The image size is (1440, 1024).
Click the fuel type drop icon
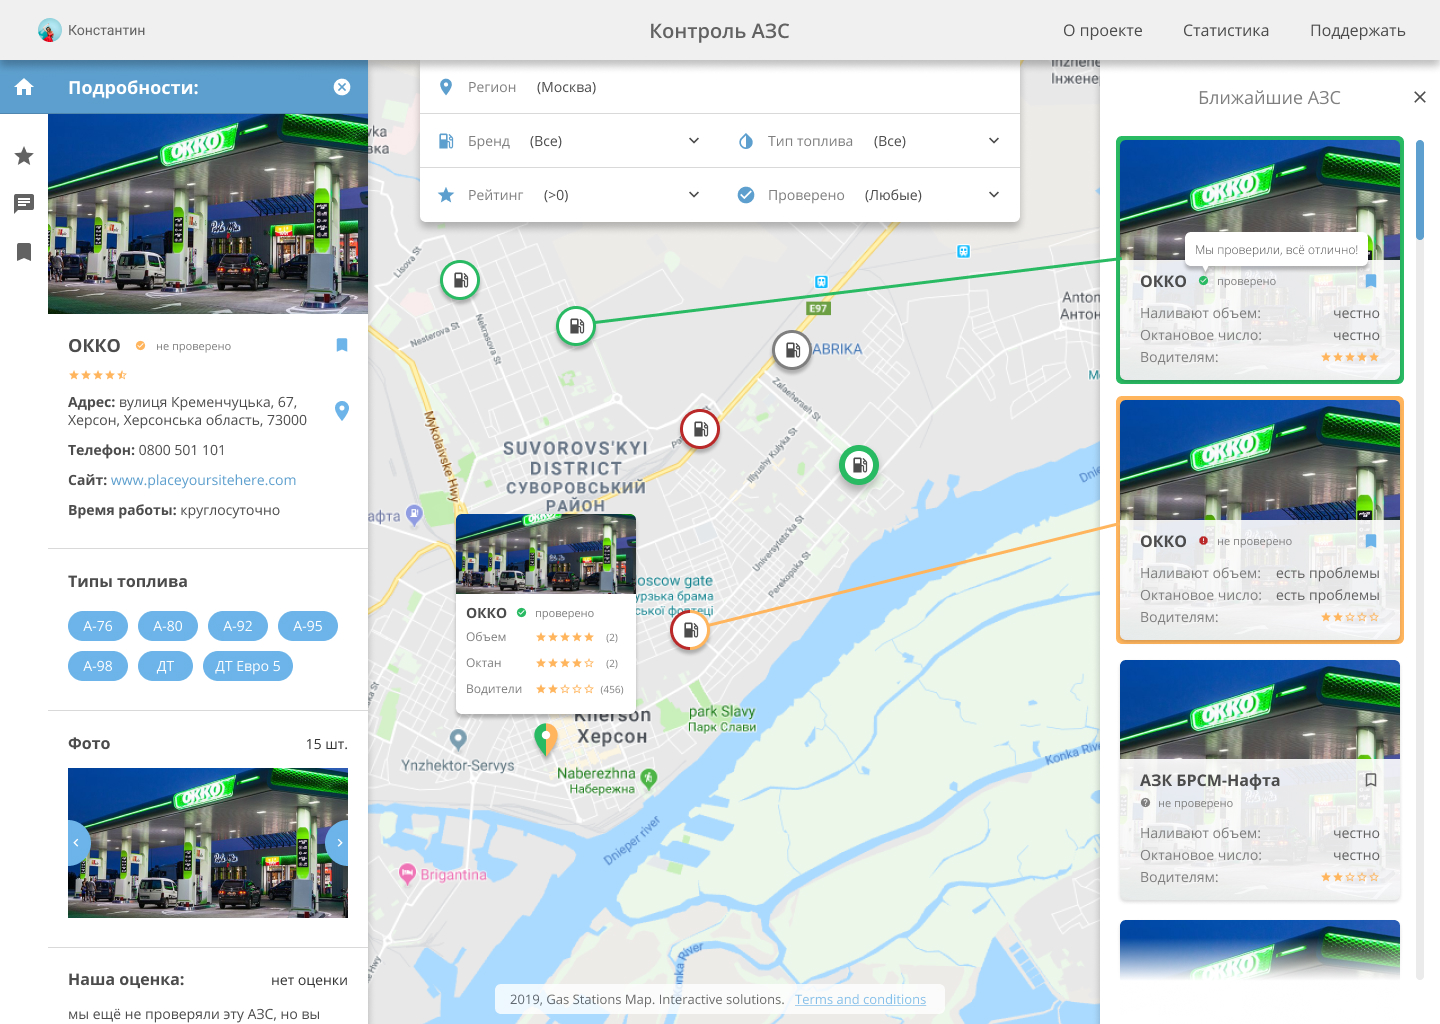coord(745,141)
